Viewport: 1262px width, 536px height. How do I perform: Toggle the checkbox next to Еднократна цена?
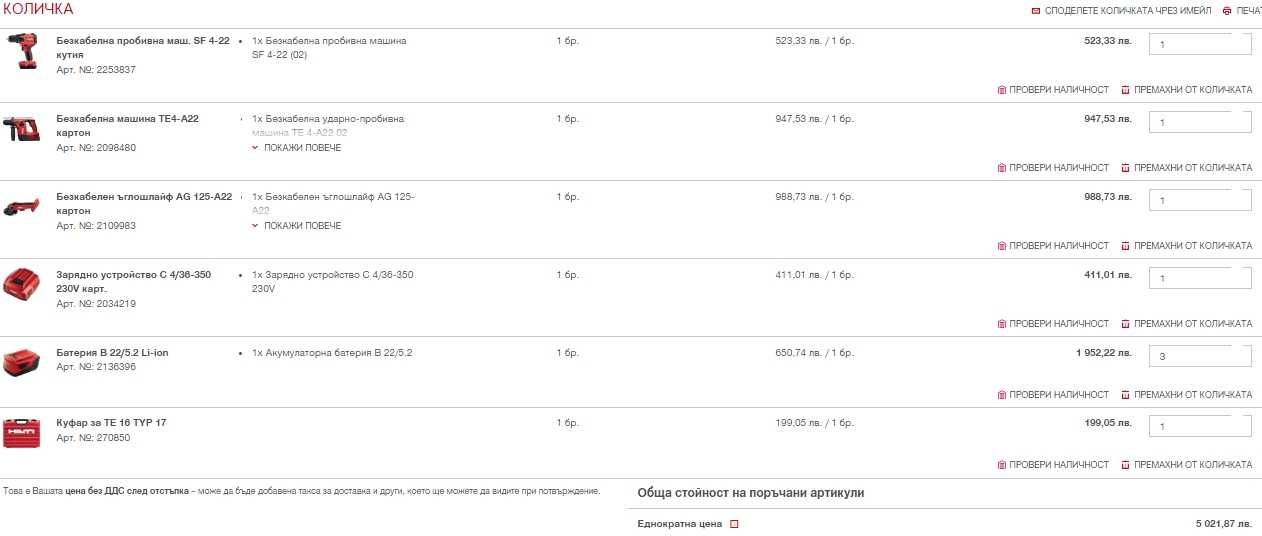734,524
